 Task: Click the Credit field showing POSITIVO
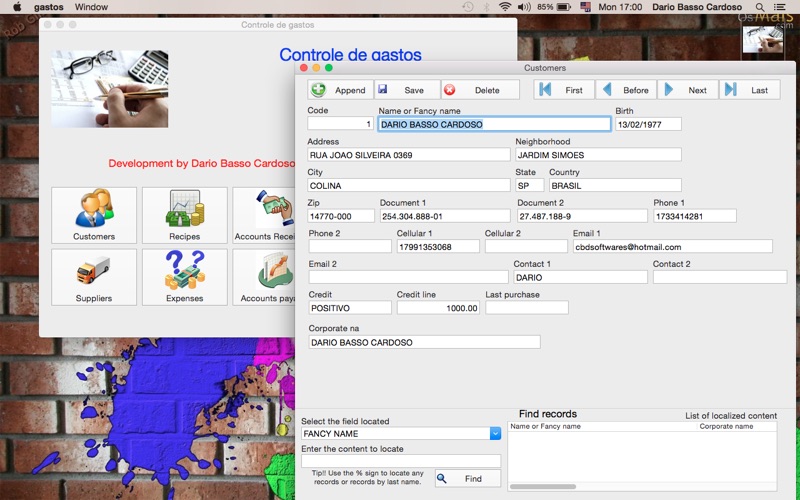click(x=350, y=308)
